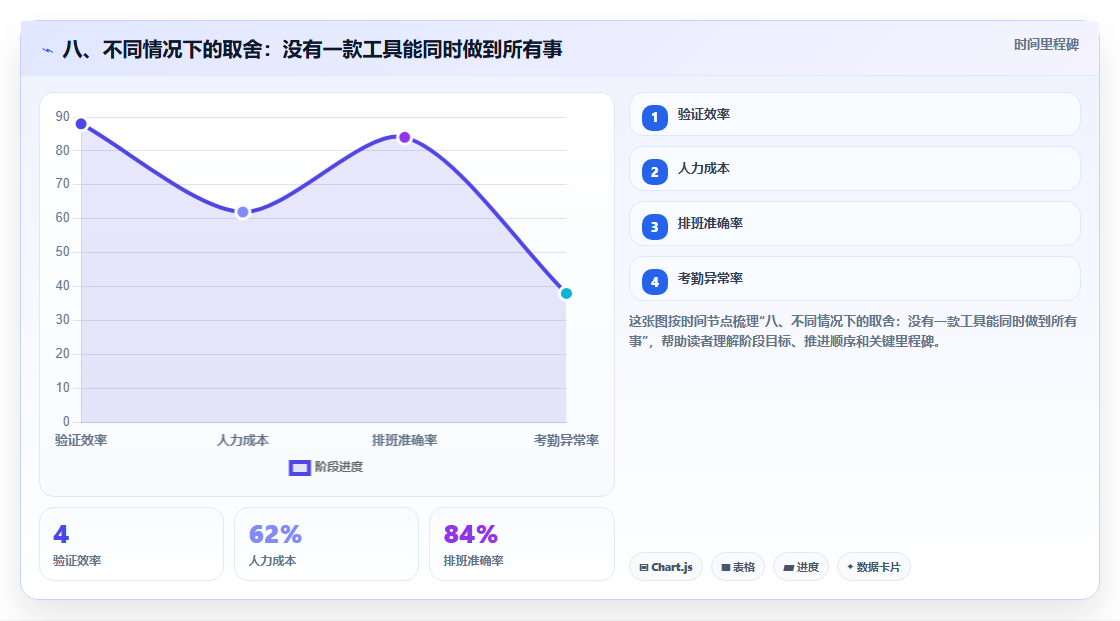This screenshot has width=1120, height=621.
Task: Click the numbered badge 3 for 排班准确率
Action: (654, 227)
